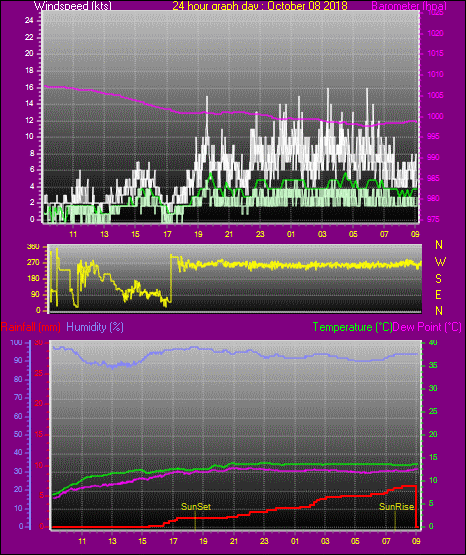466x555 pixels.
Task: Click the N compass label at top
Action: tap(439, 245)
